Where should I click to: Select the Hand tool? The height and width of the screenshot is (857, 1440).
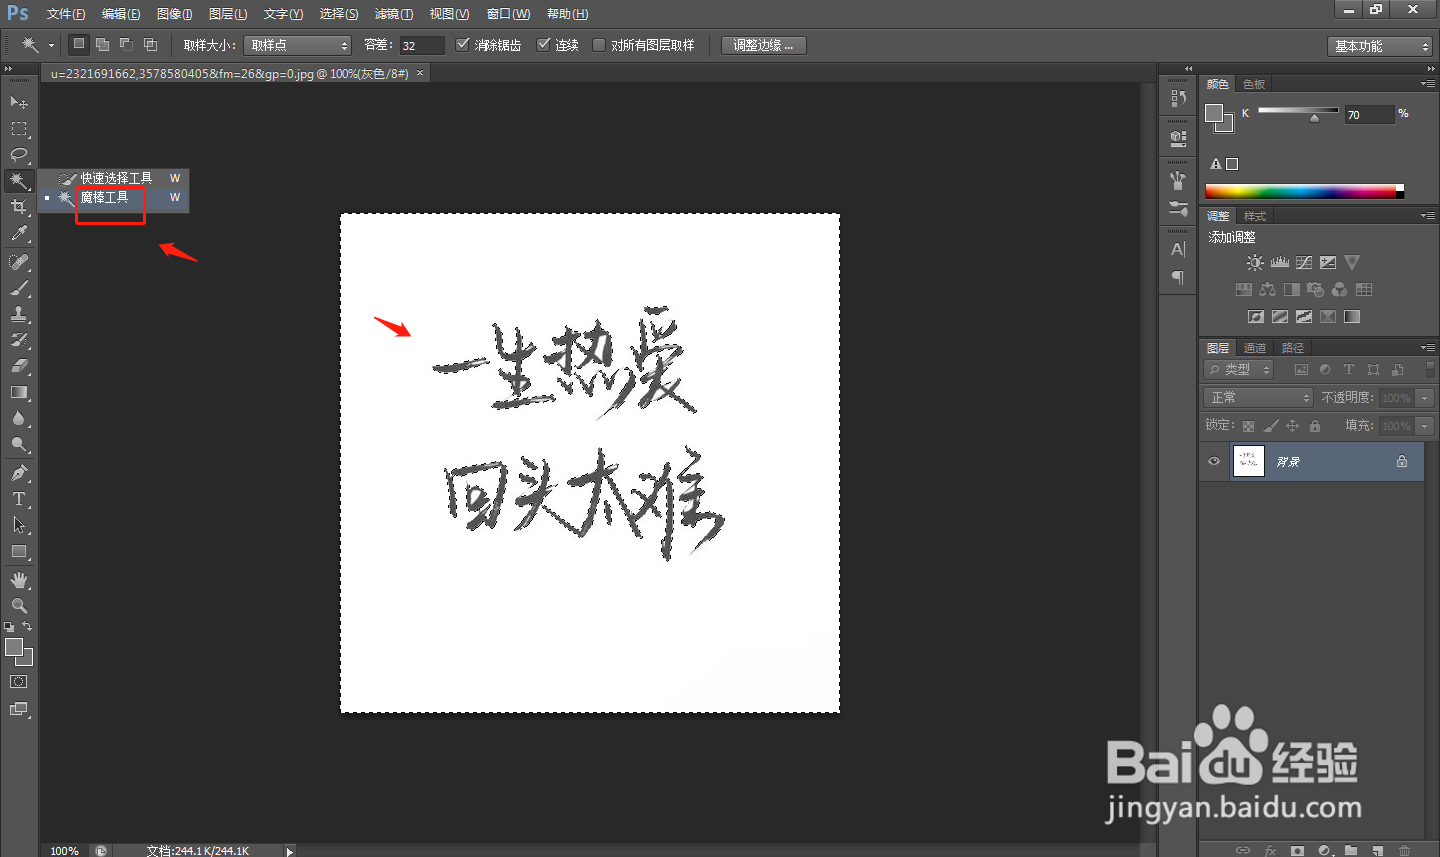point(19,580)
